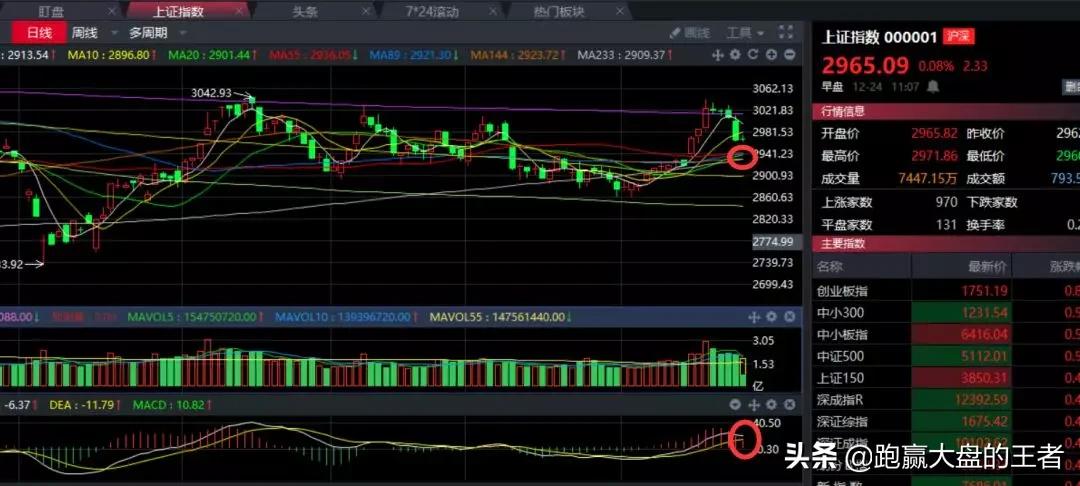Viewport: 1080px width, 486px height.
Task: Click the 上涨家数 970 value
Action: click(x=947, y=202)
